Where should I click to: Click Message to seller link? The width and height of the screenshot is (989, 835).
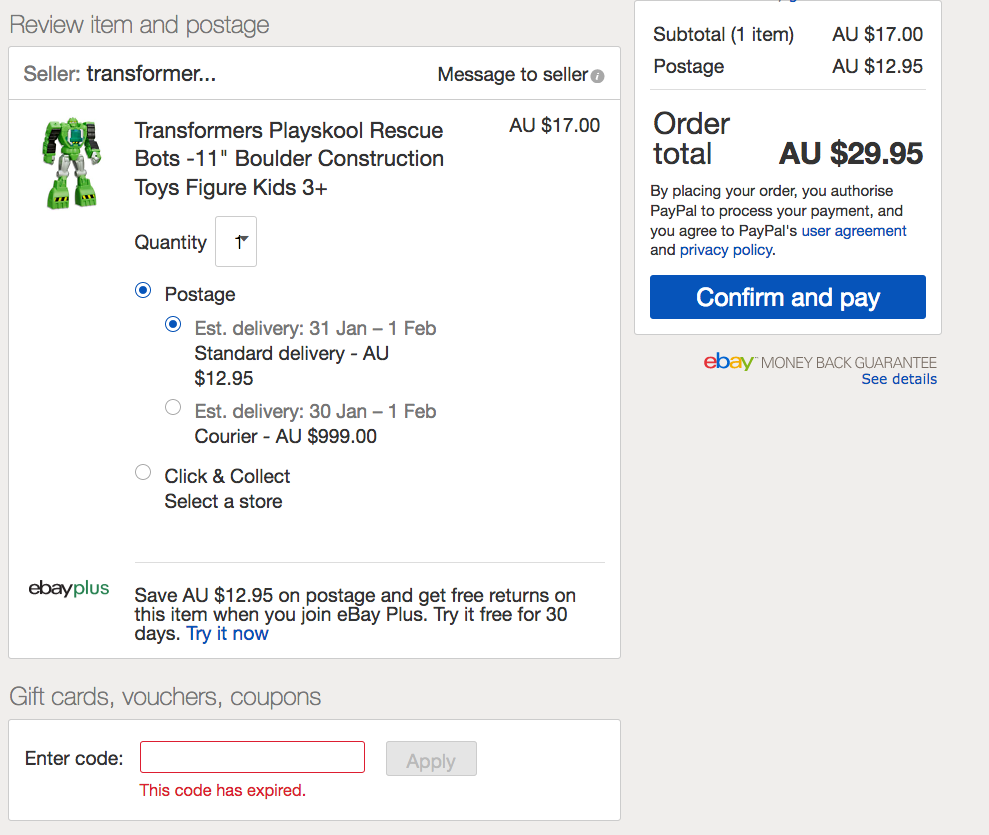click(513, 75)
